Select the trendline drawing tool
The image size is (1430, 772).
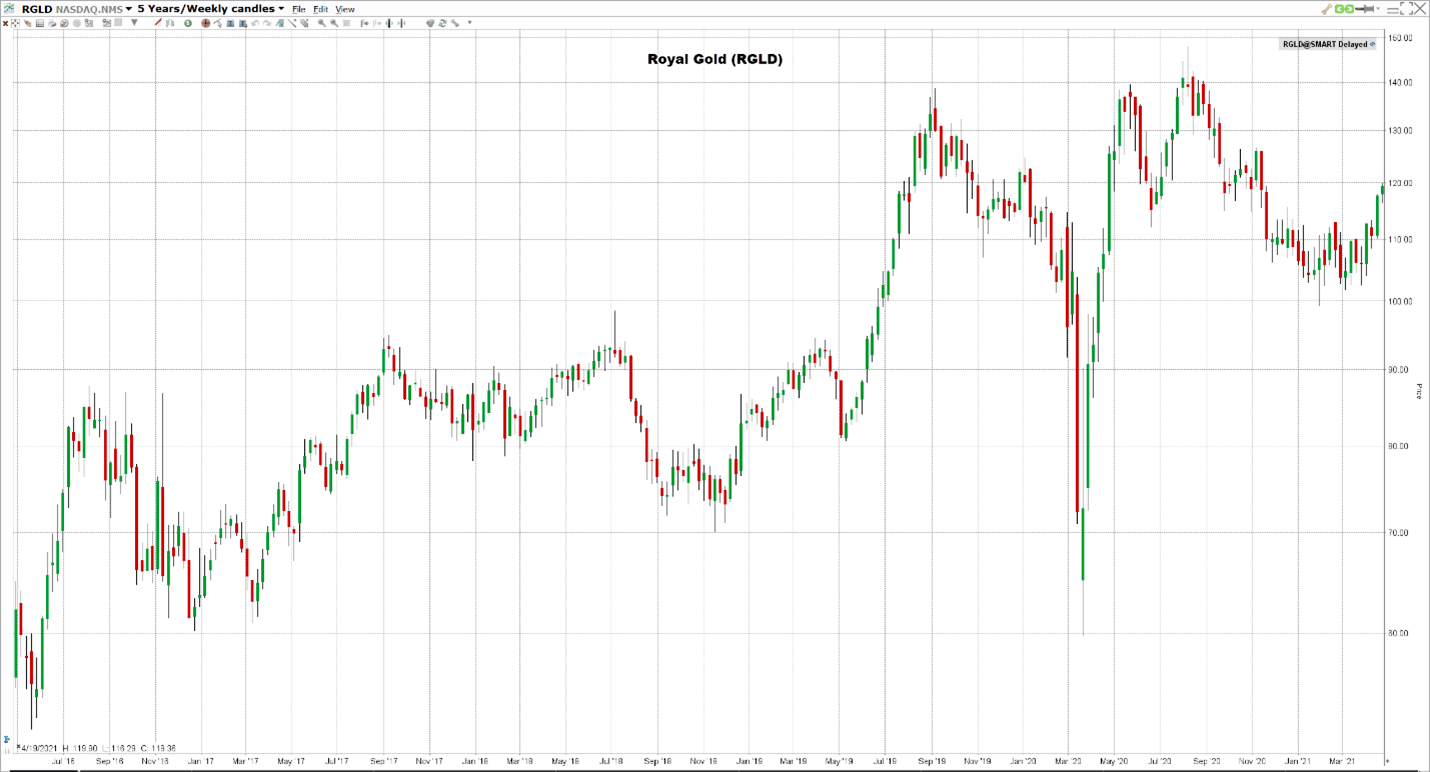click(292, 23)
